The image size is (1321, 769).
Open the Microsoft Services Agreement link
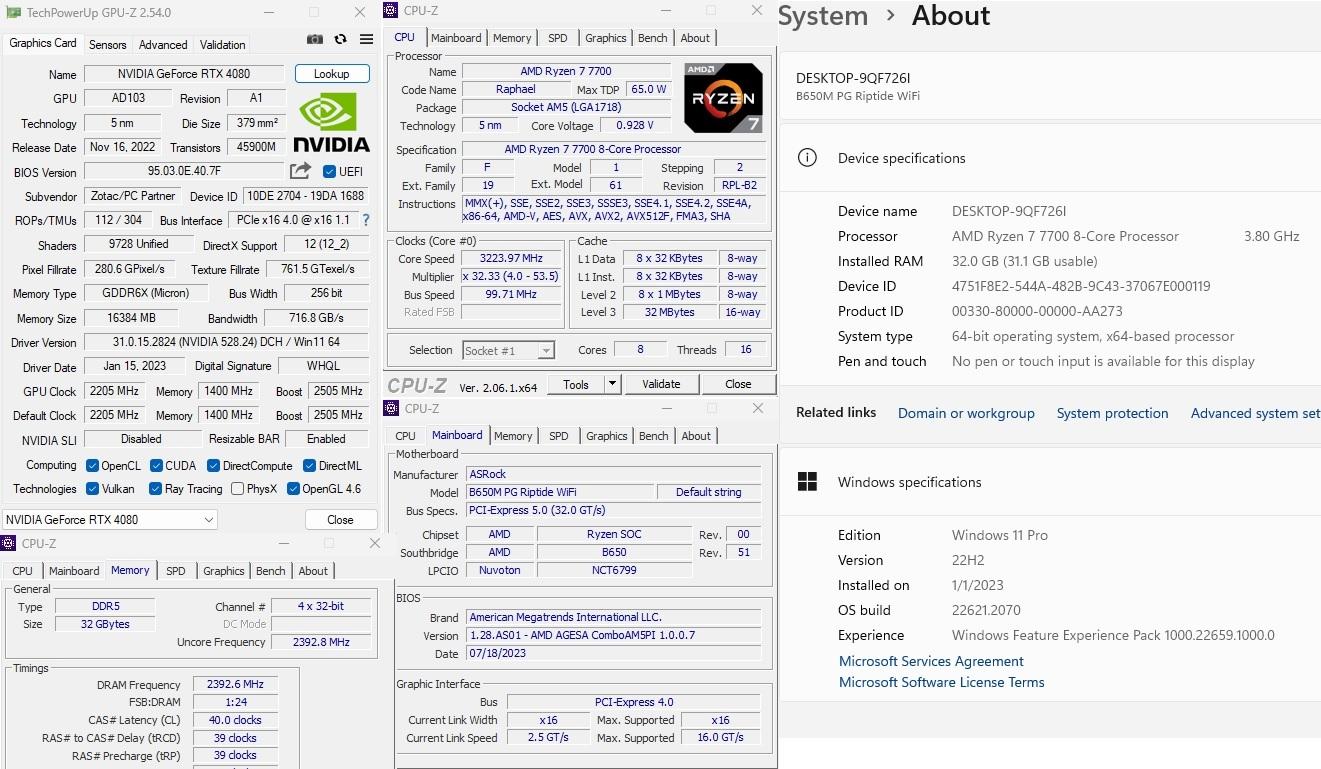pyautogui.click(x=931, y=661)
